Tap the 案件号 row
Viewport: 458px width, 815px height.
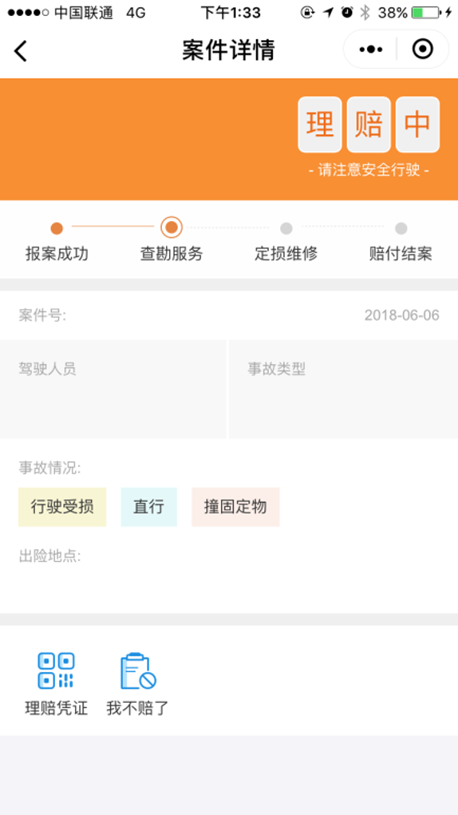(x=229, y=315)
